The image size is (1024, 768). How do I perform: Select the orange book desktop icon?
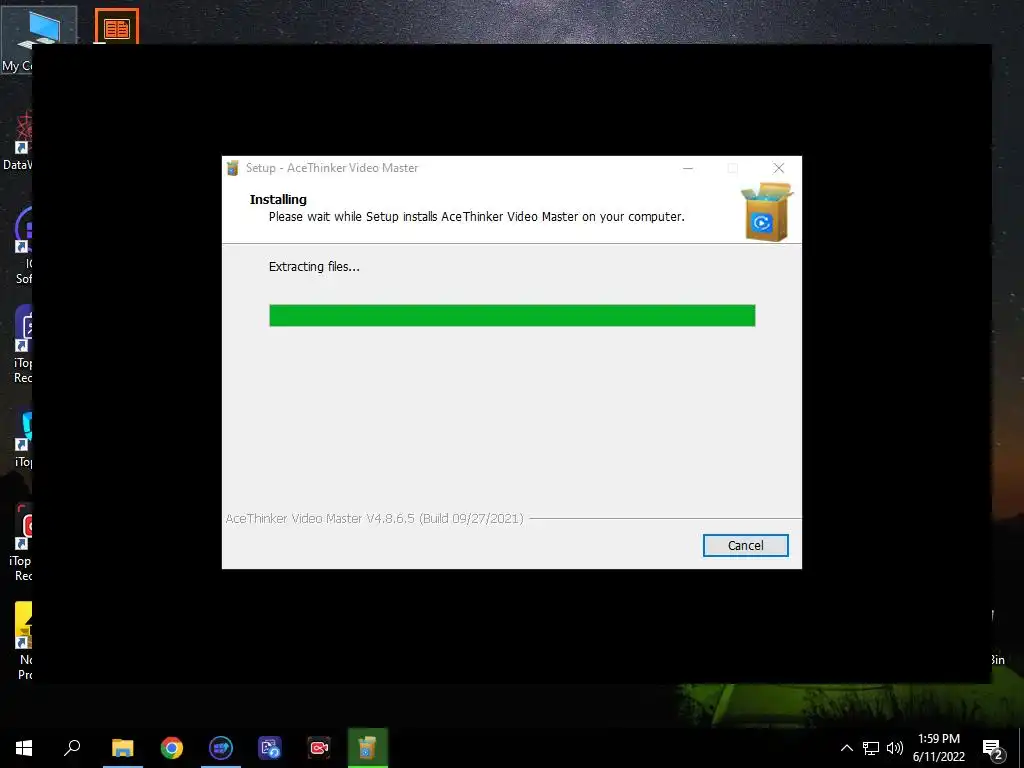[x=117, y=26]
